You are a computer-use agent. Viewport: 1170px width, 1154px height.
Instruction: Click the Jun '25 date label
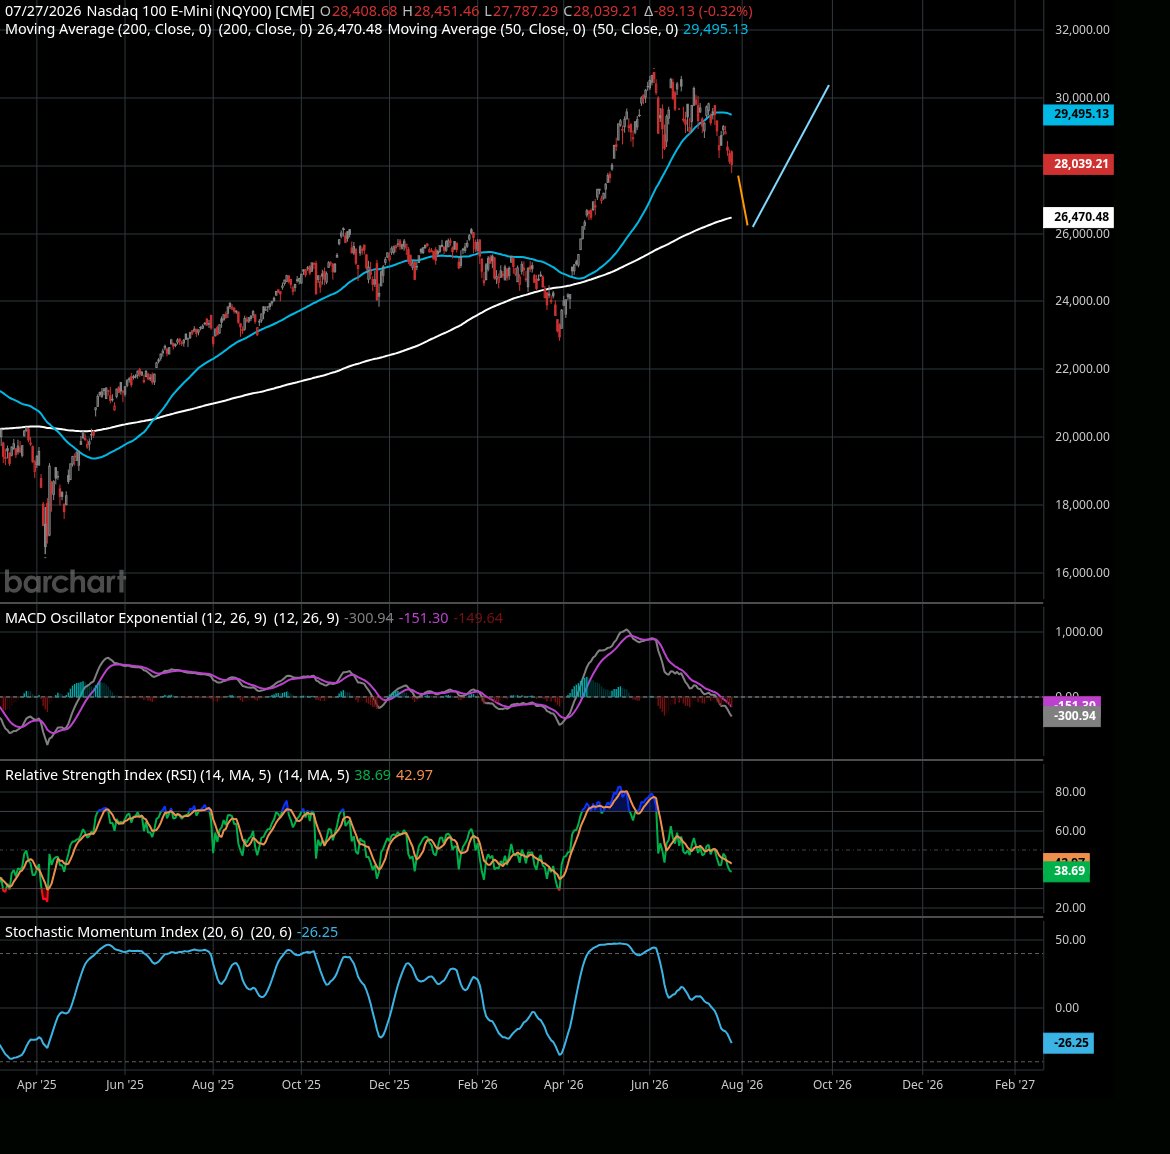click(x=125, y=1085)
